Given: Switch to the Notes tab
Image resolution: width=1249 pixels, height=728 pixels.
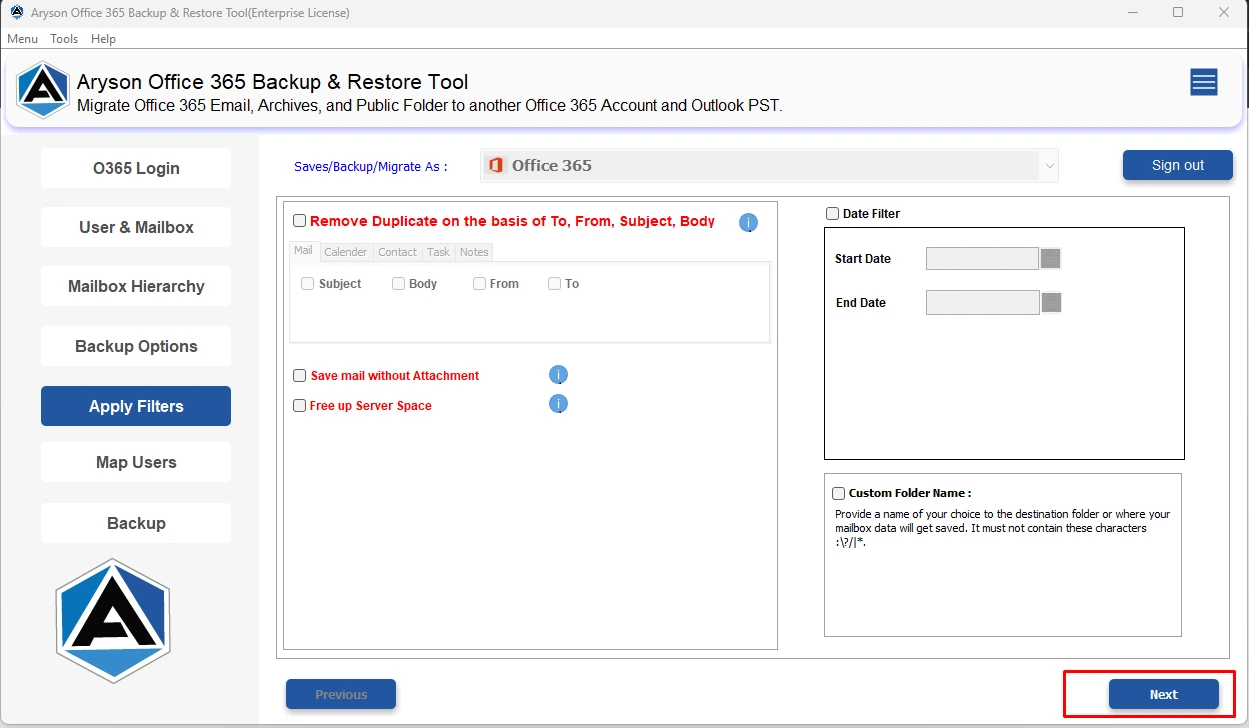Looking at the screenshot, I should click(474, 252).
